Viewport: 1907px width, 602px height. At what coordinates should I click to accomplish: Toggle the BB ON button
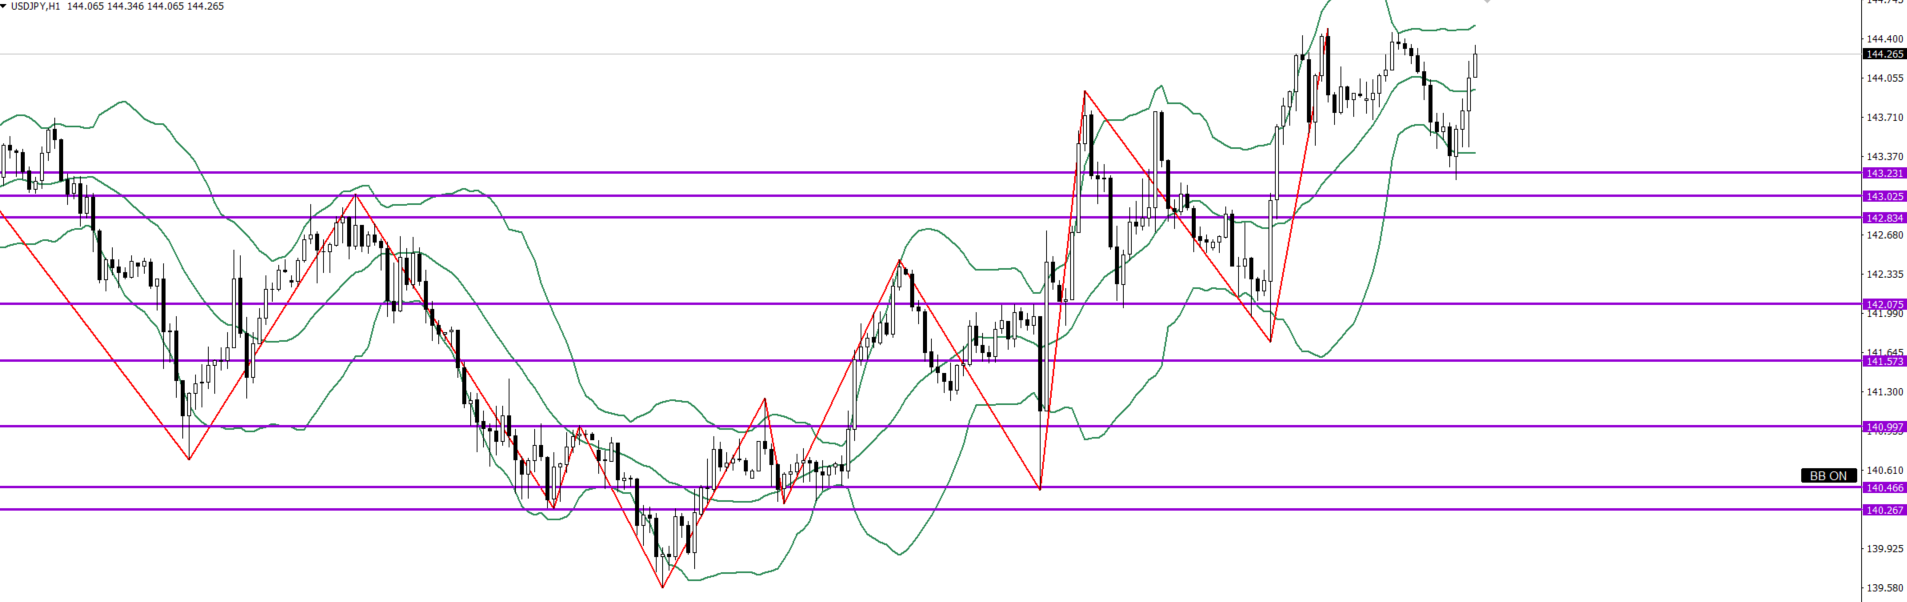click(1828, 476)
